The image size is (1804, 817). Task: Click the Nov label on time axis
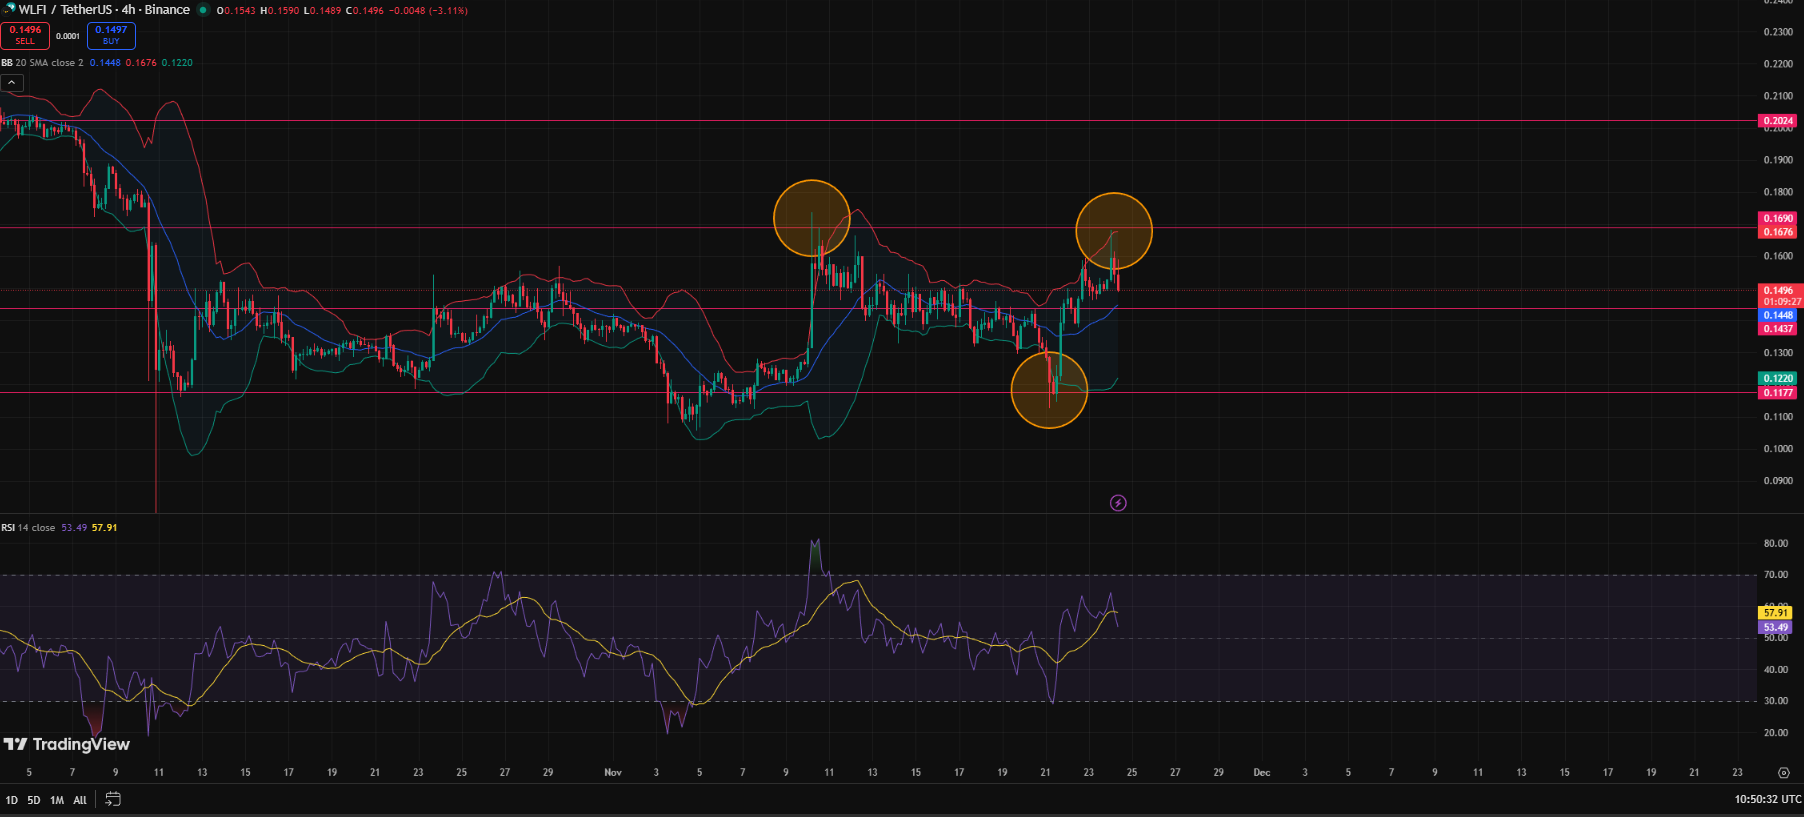(x=613, y=773)
